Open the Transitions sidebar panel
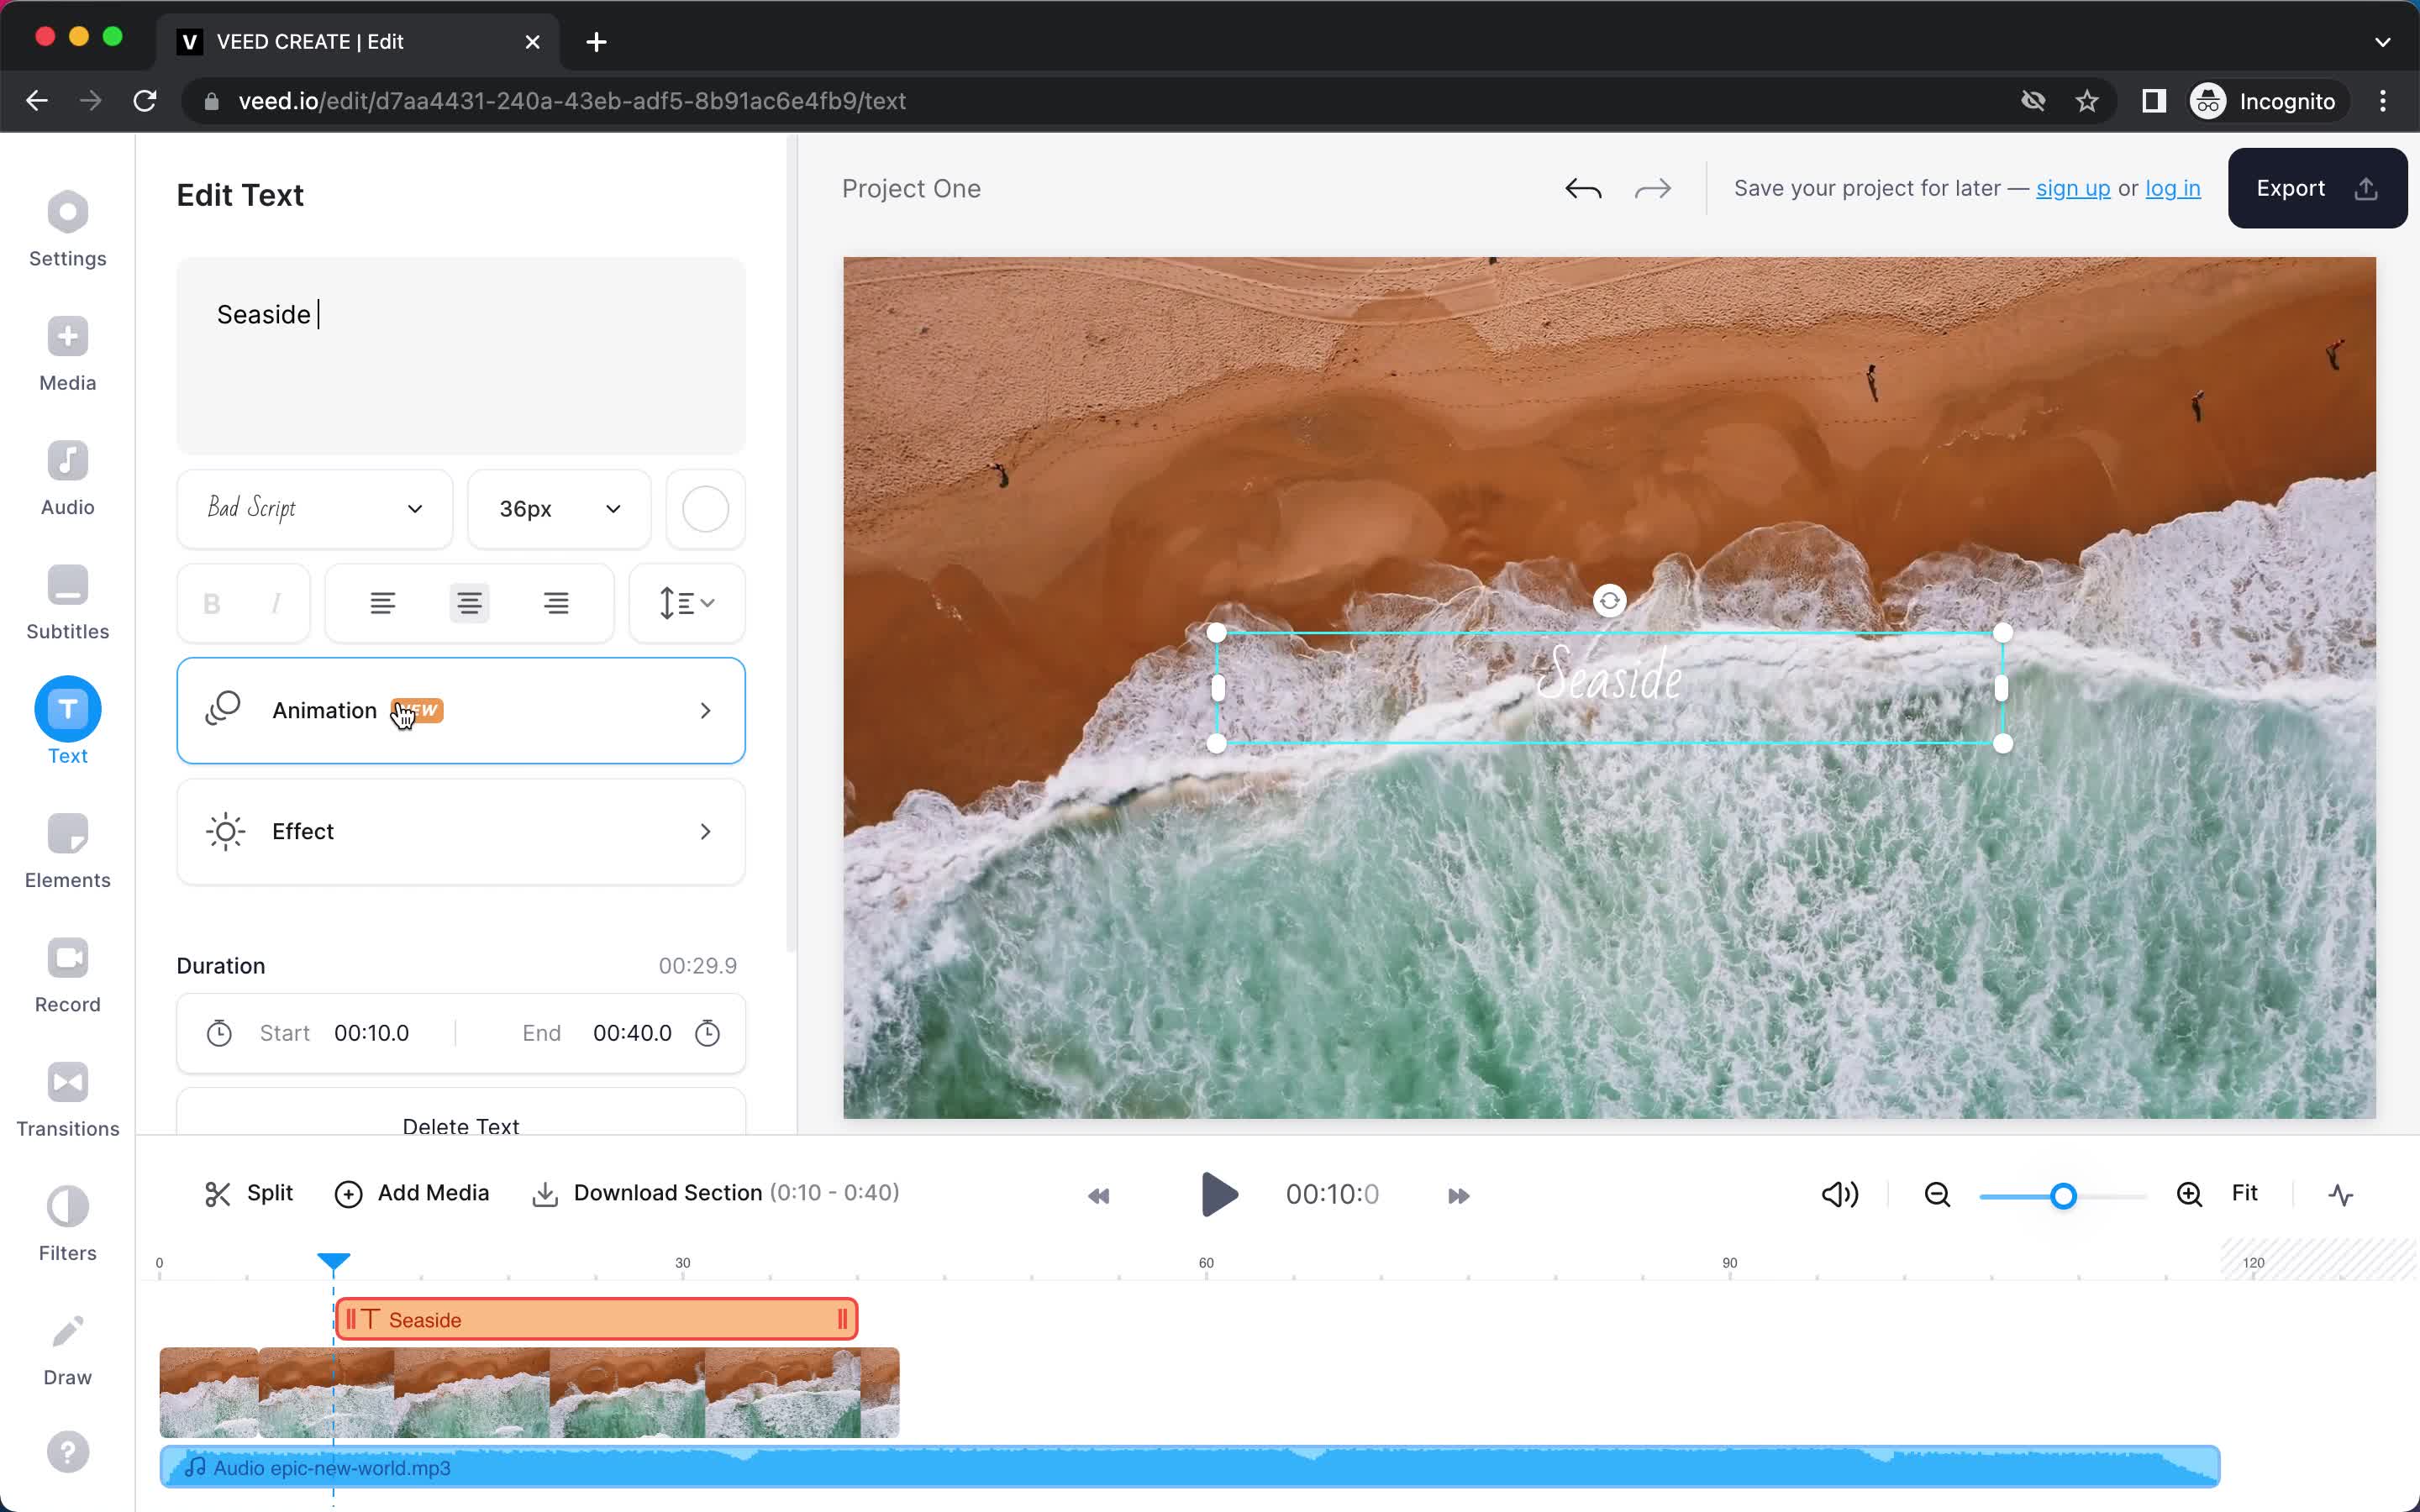2420x1512 pixels. pyautogui.click(x=67, y=1099)
